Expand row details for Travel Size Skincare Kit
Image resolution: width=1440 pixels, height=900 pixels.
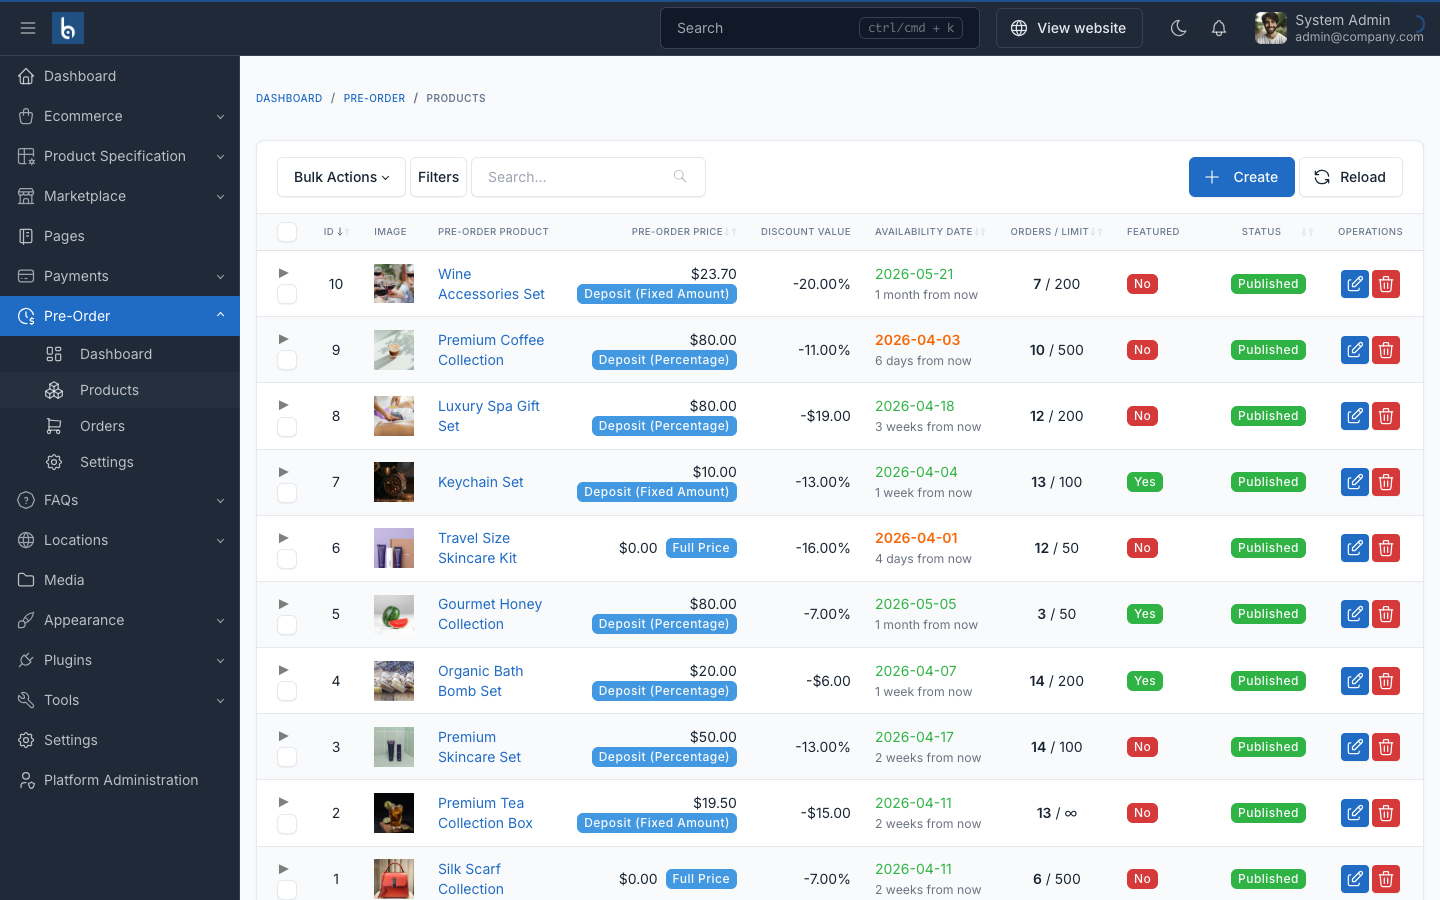pyautogui.click(x=284, y=538)
